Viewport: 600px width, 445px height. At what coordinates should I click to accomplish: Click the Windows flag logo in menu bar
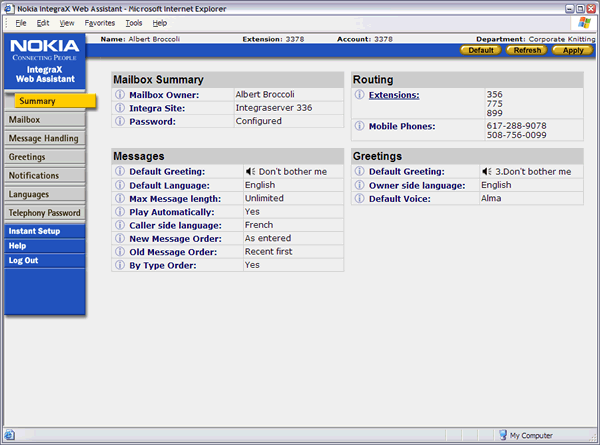tap(584, 23)
